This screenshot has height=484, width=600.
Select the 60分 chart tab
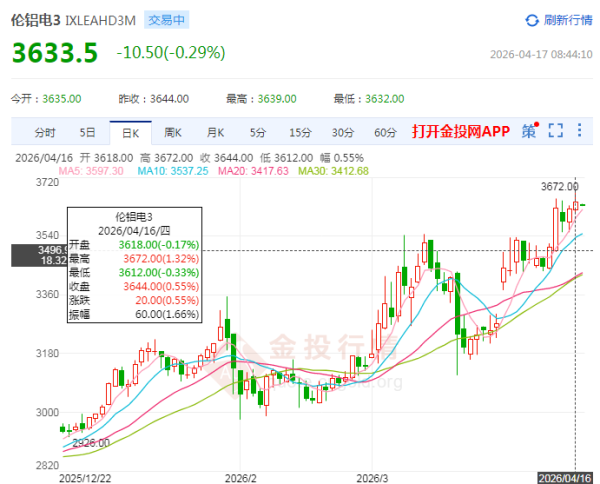(x=385, y=133)
